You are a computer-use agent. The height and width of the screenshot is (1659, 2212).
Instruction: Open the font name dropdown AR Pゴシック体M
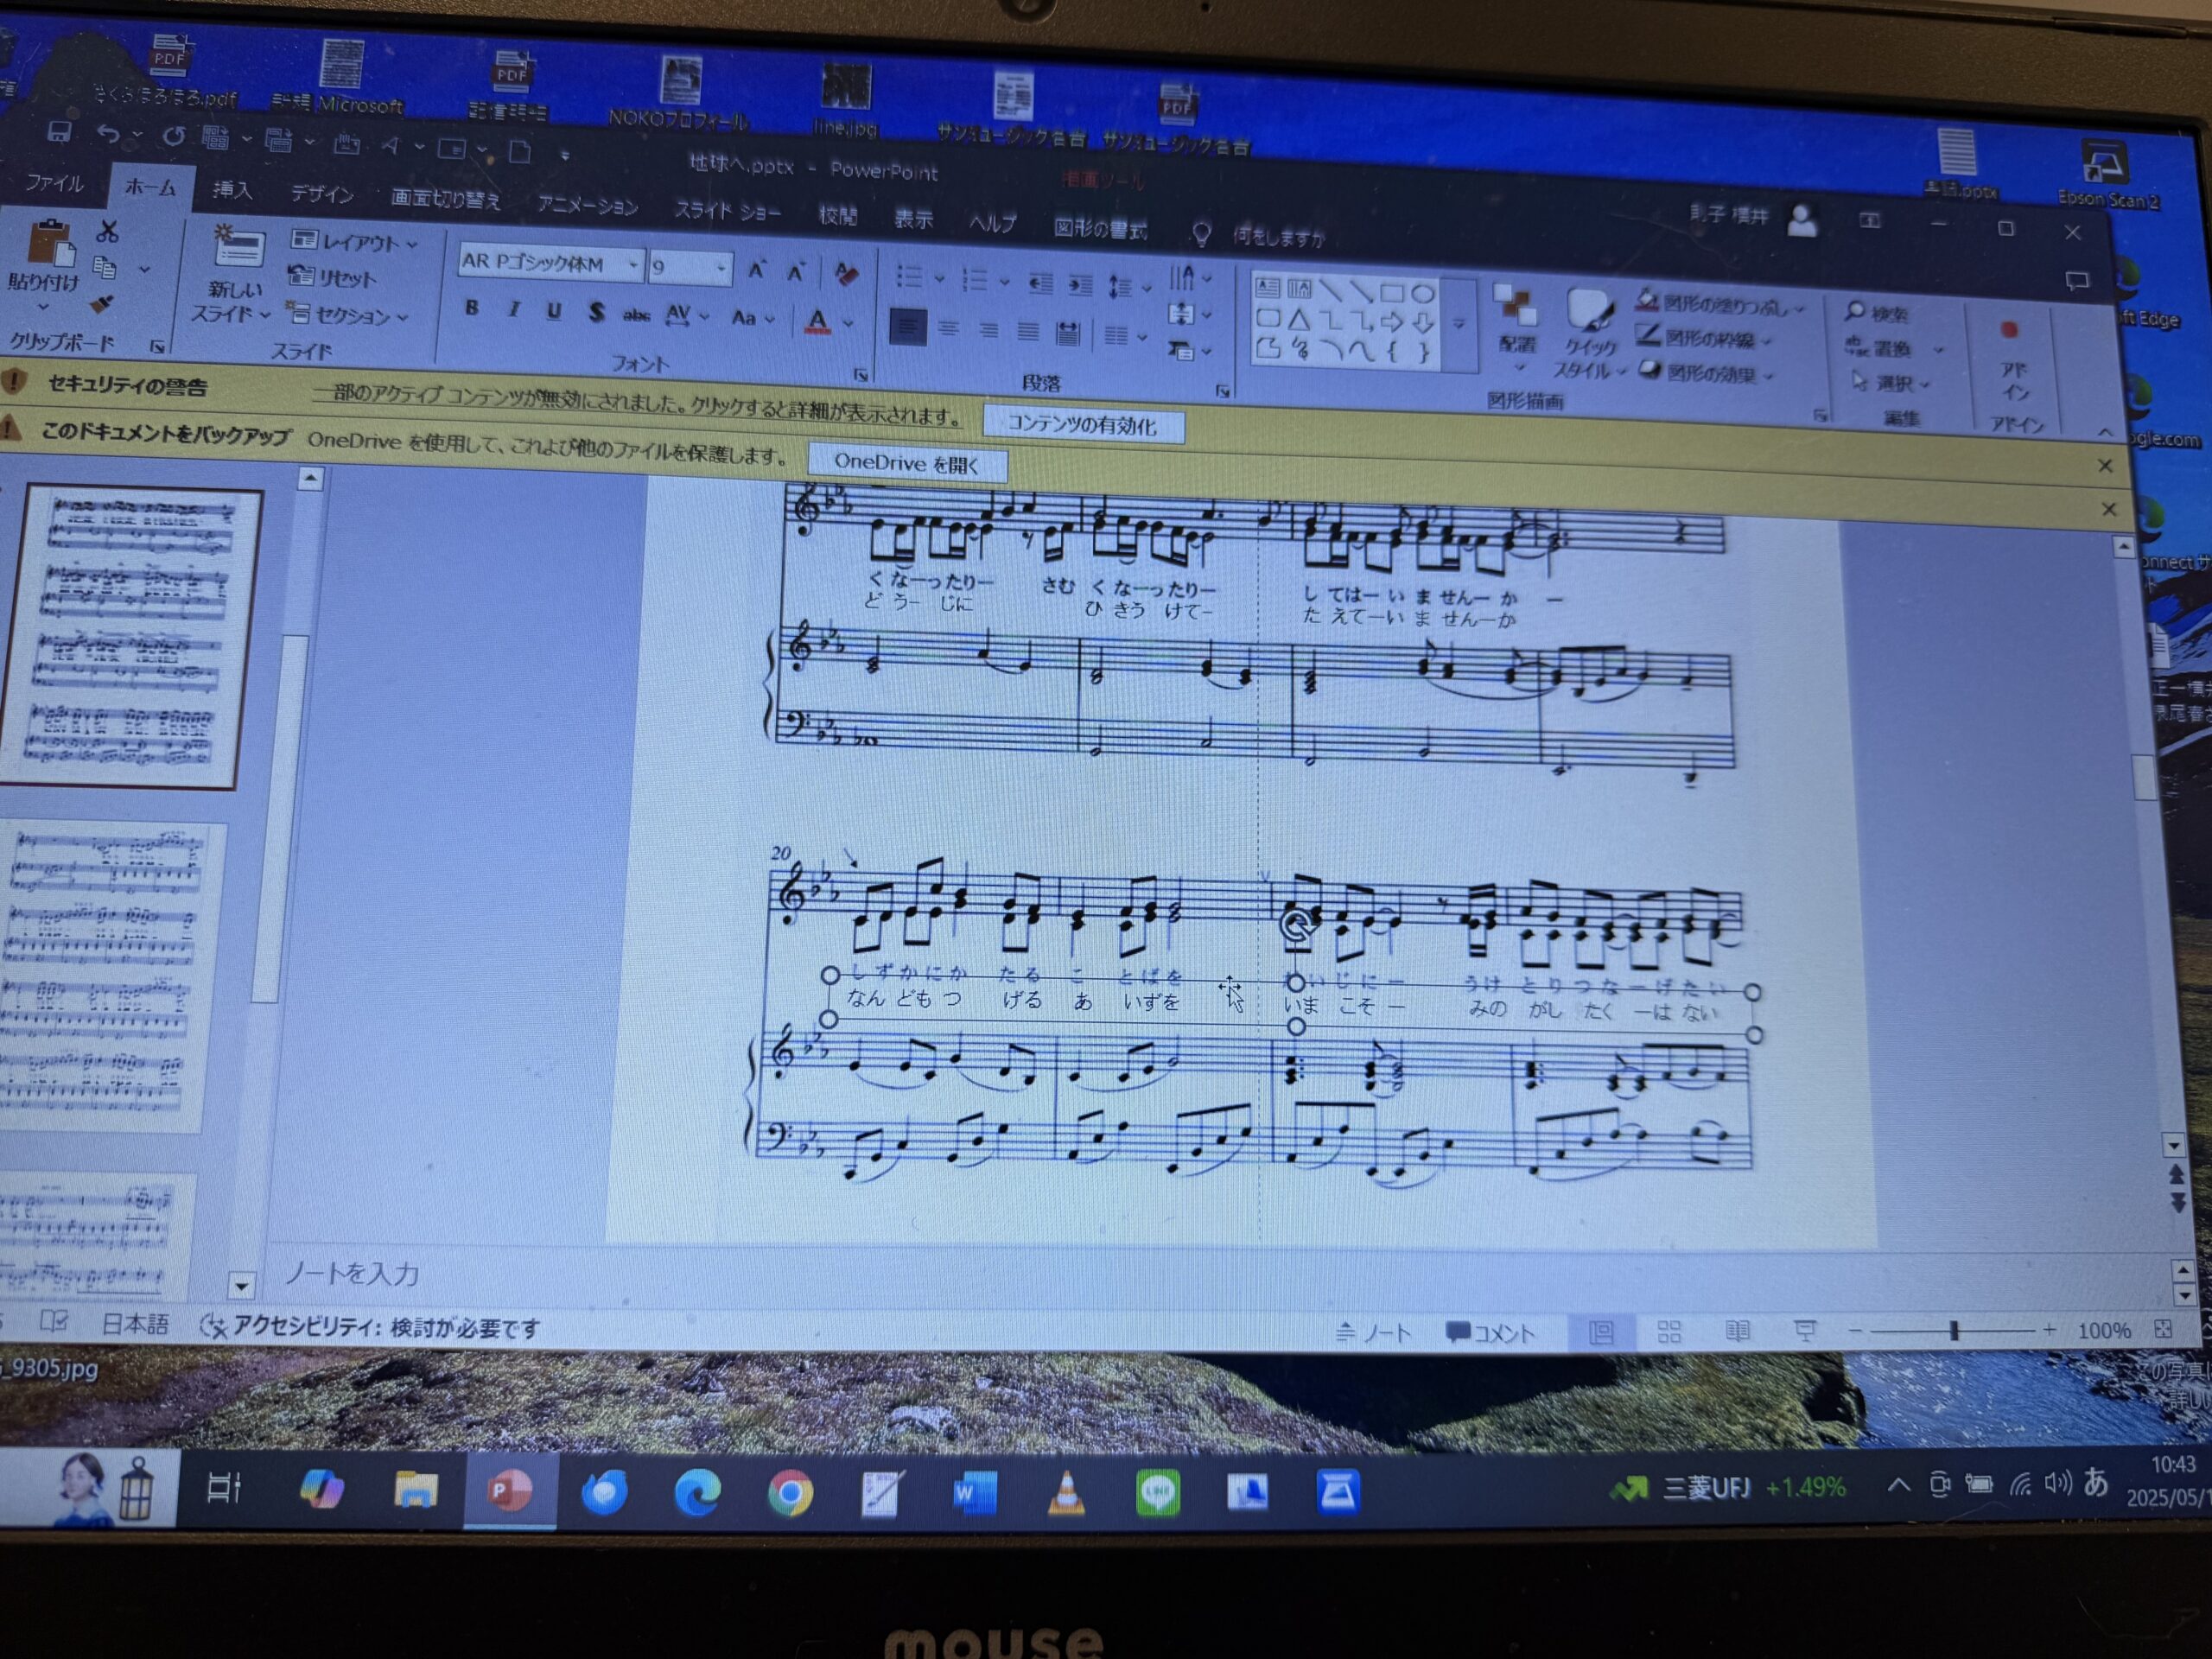click(x=633, y=265)
